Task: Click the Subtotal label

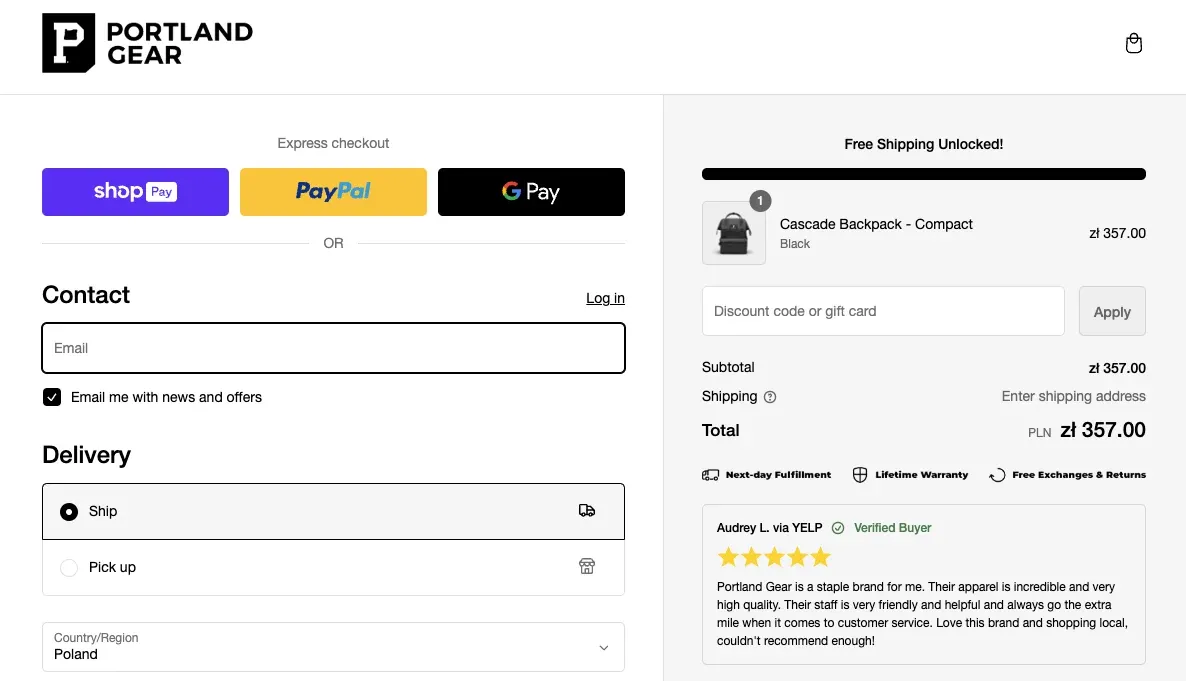Action: coord(728,367)
